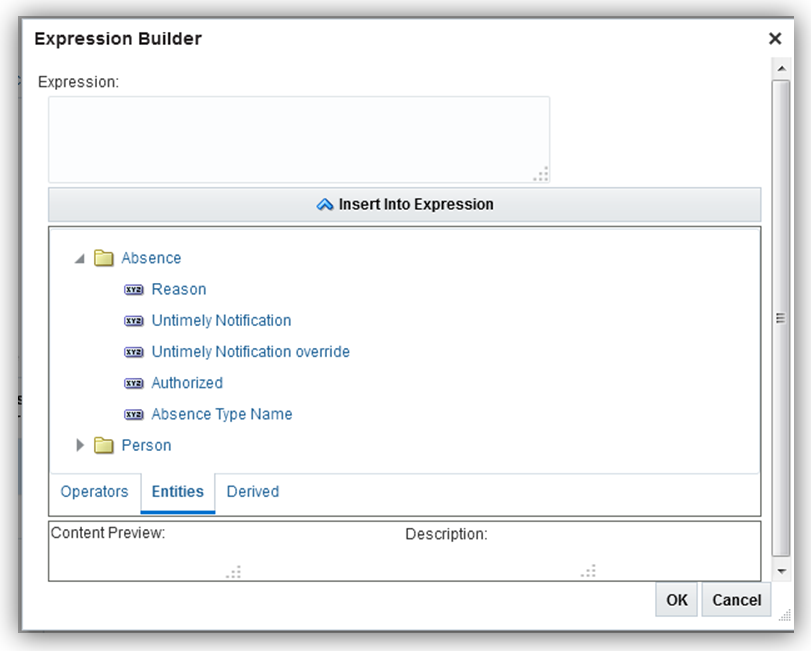This screenshot has width=811, height=651.
Task: Select the Authorized entity item
Action: coord(187,383)
